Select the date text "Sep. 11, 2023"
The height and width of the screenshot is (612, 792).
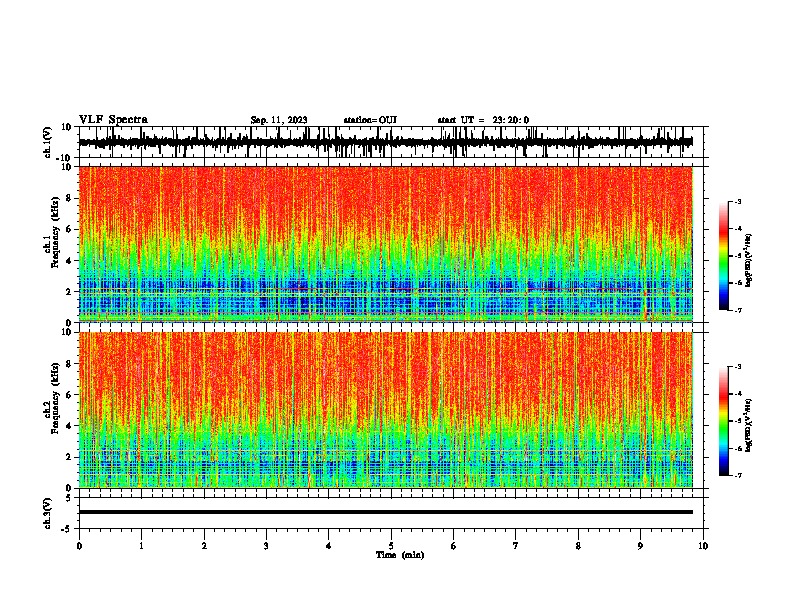[x=279, y=120]
